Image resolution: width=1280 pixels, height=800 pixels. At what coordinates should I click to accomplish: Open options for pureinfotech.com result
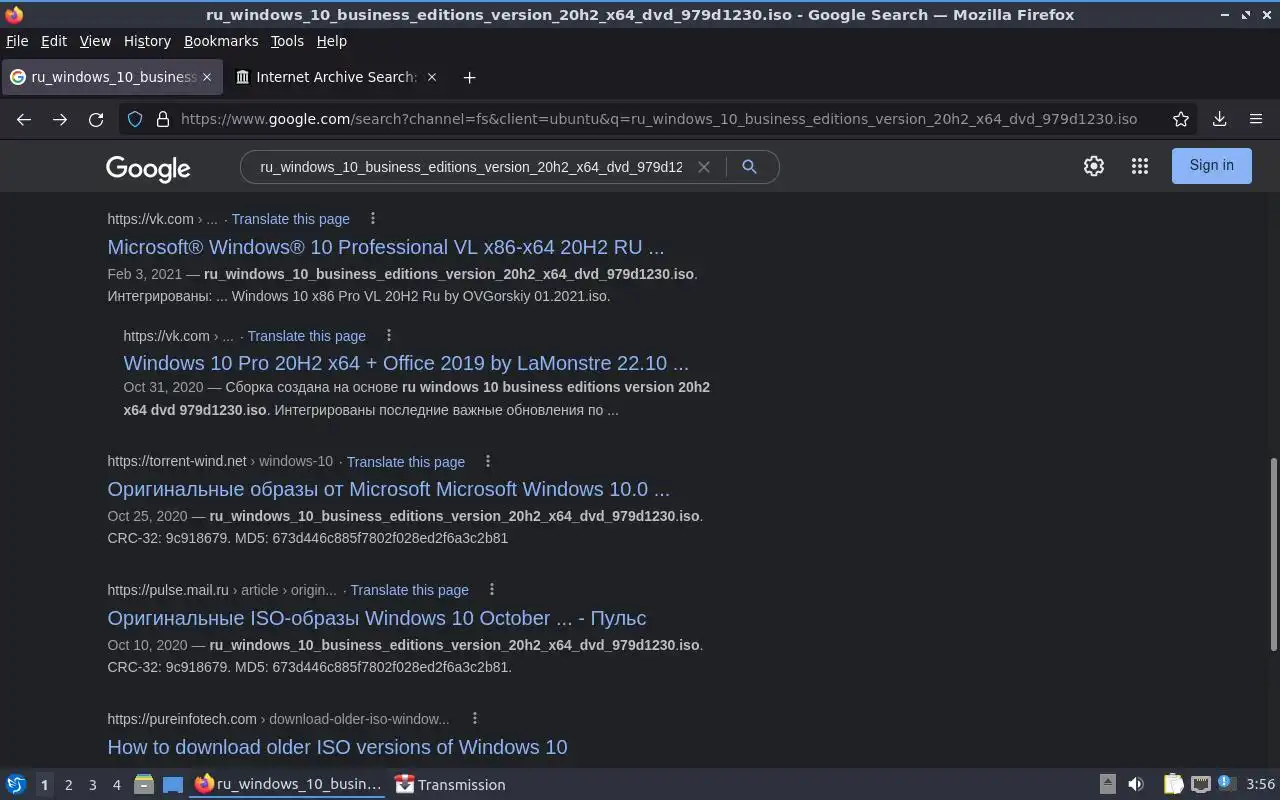pyautogui.click(x=475, y=718)
